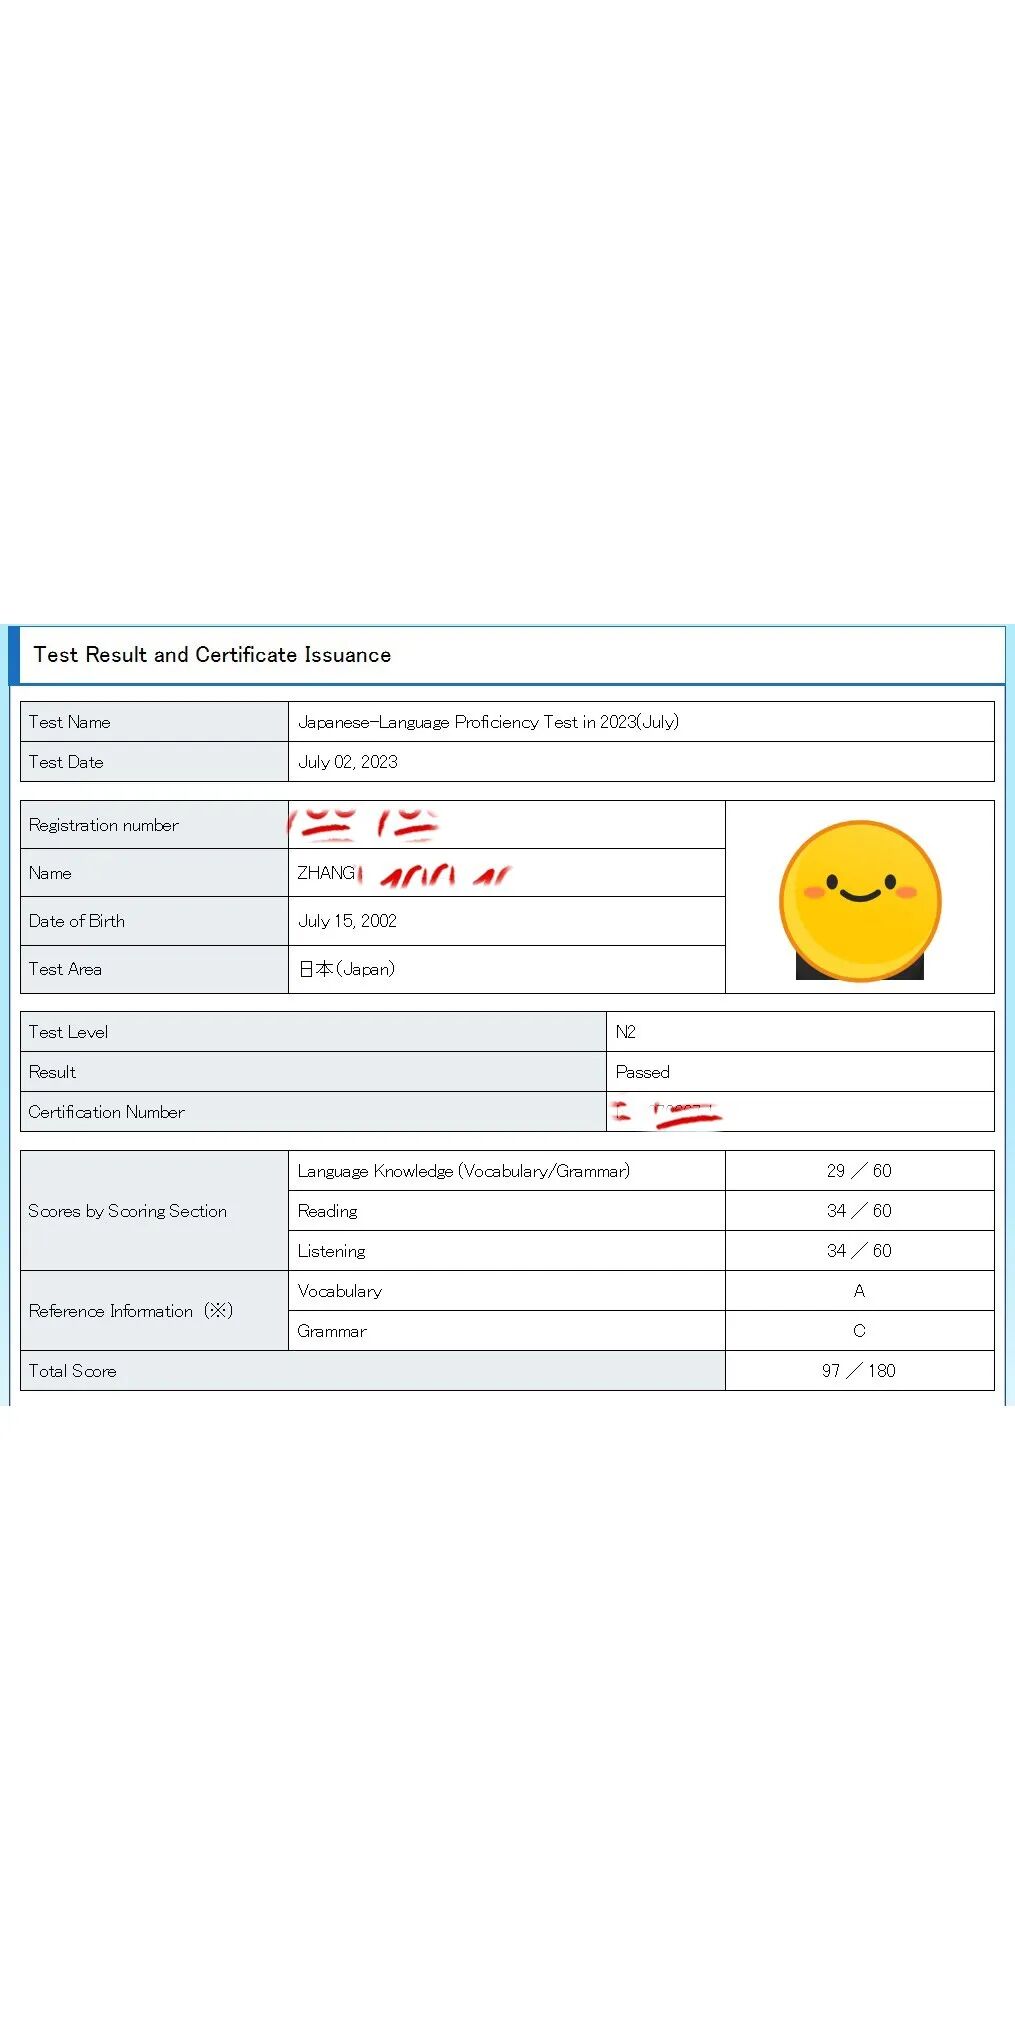Click 'Scores by Scoring Section' label
This screenshot has height=2030, width=1015.
point(128,1211)
